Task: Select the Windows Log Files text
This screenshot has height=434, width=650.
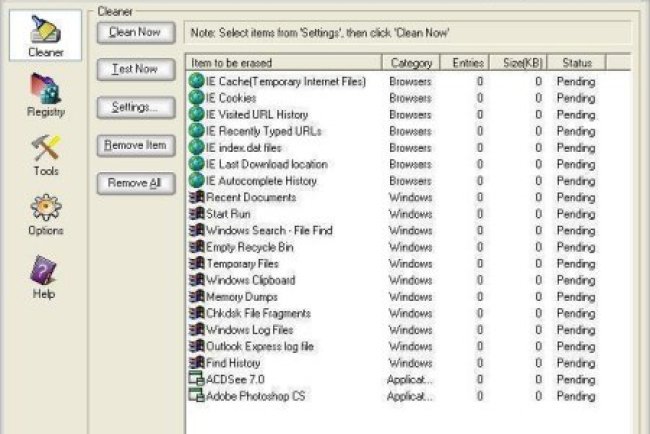Action: (x=250, y=330)
